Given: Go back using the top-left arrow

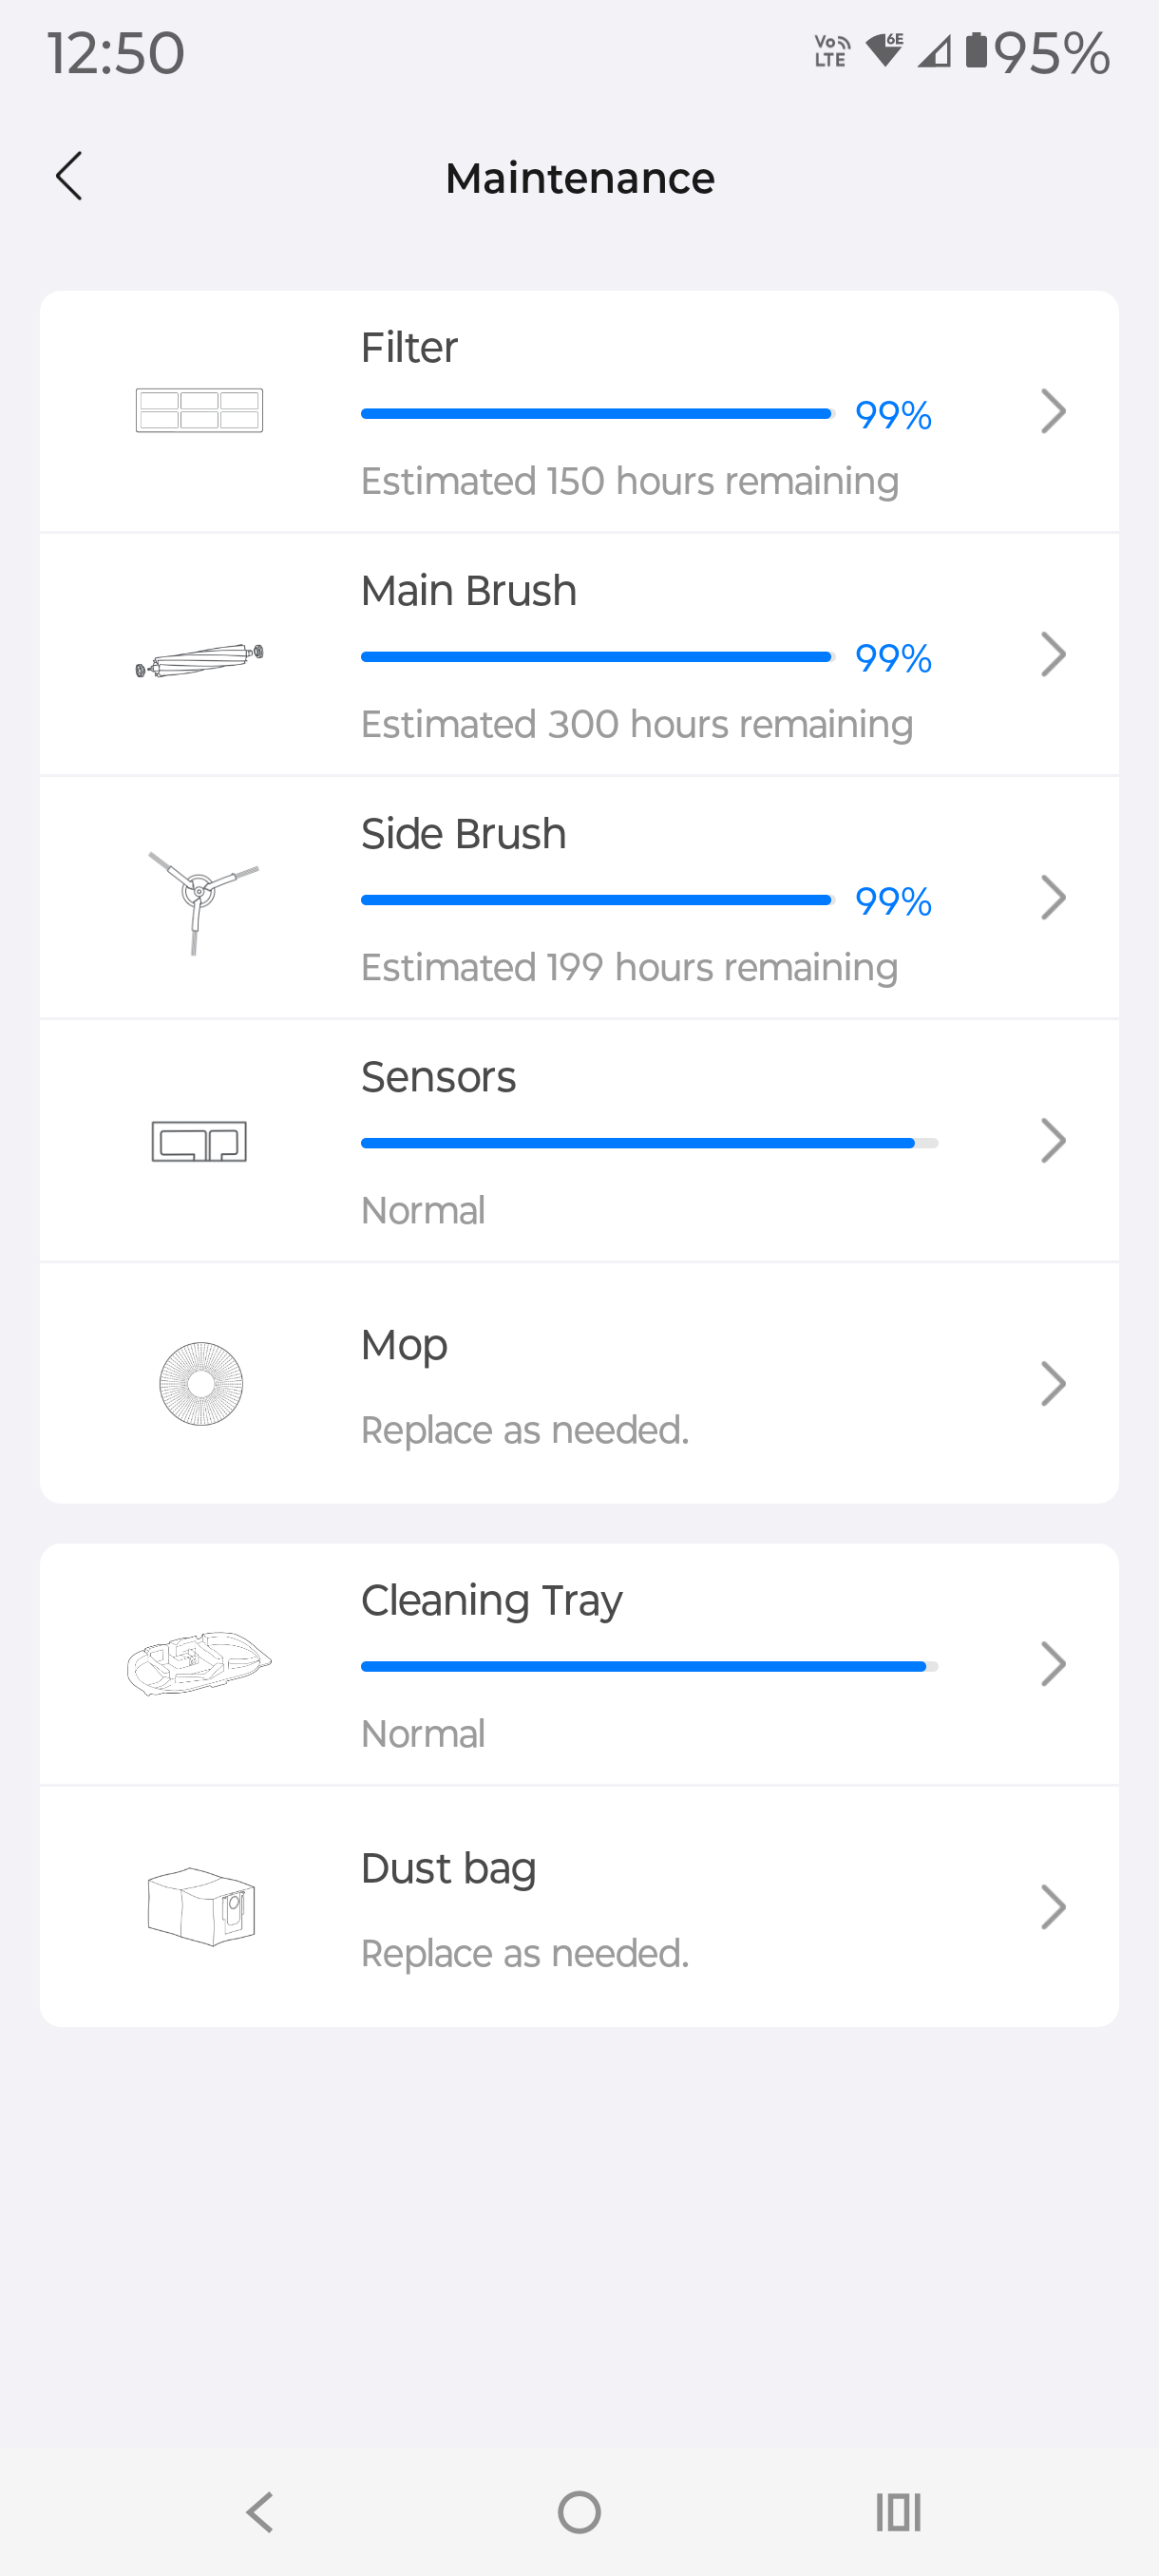Looking at the screenshot, I should pyautogui.click(x=69, y=177).
